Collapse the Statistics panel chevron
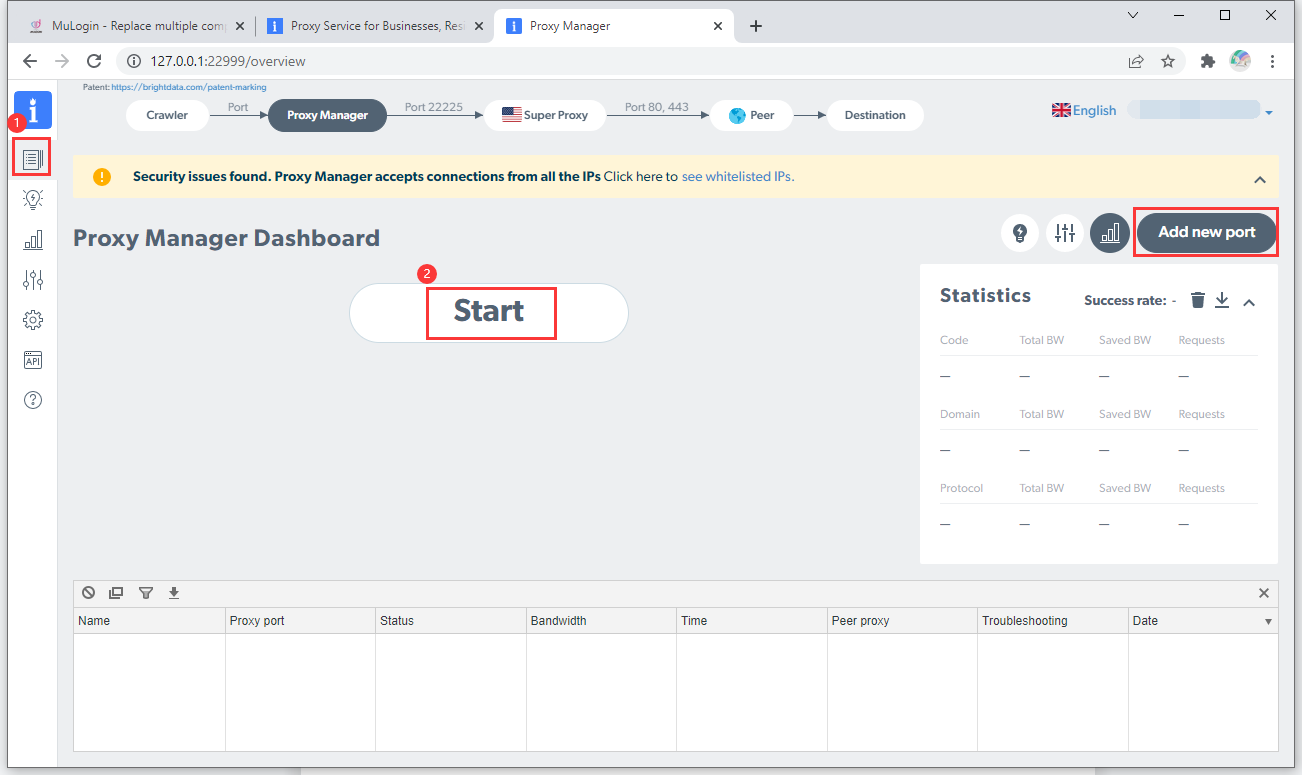 click(x=1249, y=302)
